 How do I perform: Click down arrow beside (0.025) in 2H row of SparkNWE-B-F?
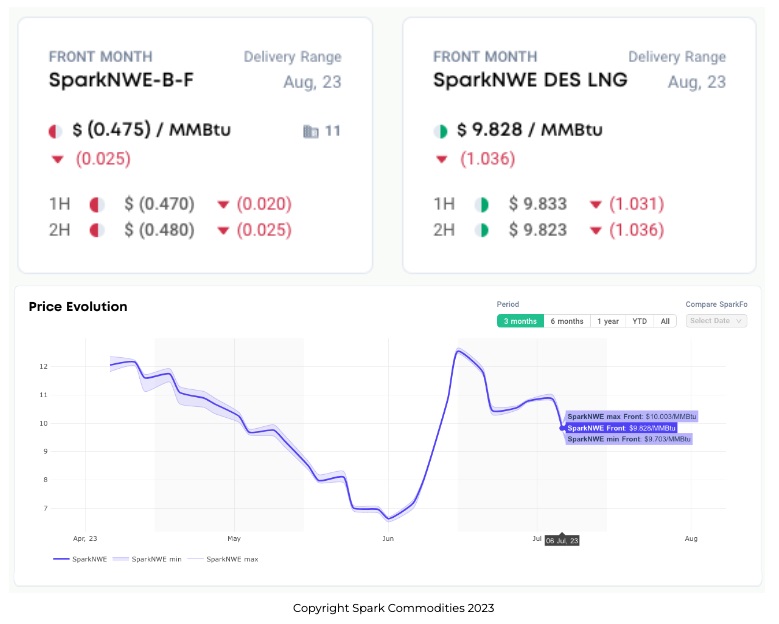[x=224, y=231]
